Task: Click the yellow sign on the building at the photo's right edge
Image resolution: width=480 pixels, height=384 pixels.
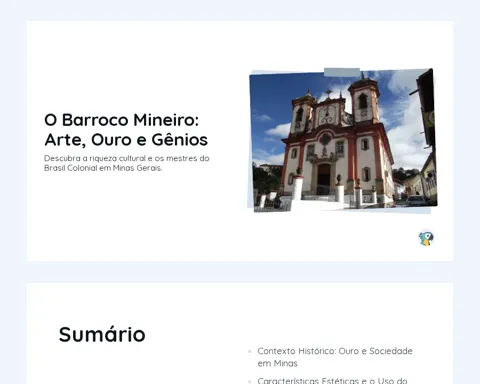Action: [x=431, y=118]
